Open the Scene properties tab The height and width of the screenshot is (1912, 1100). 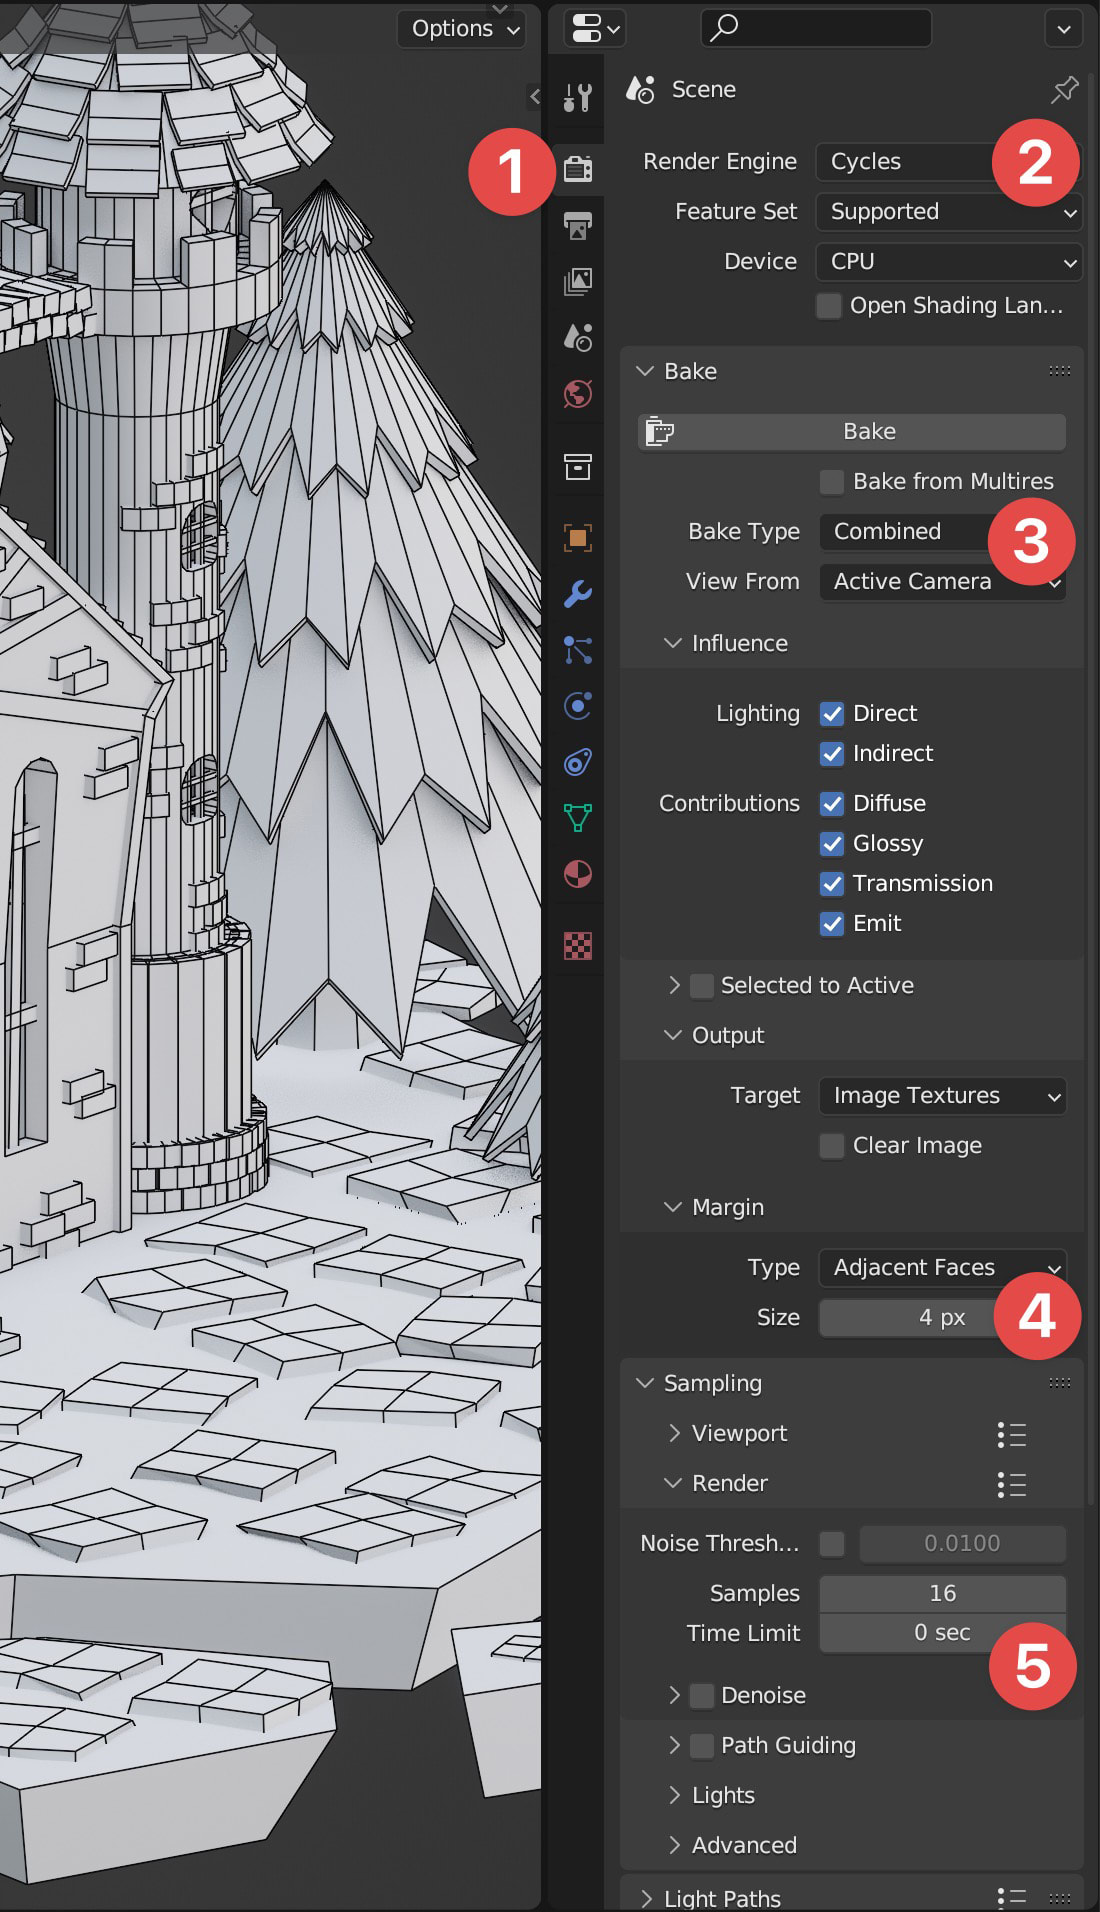[578, 337]
